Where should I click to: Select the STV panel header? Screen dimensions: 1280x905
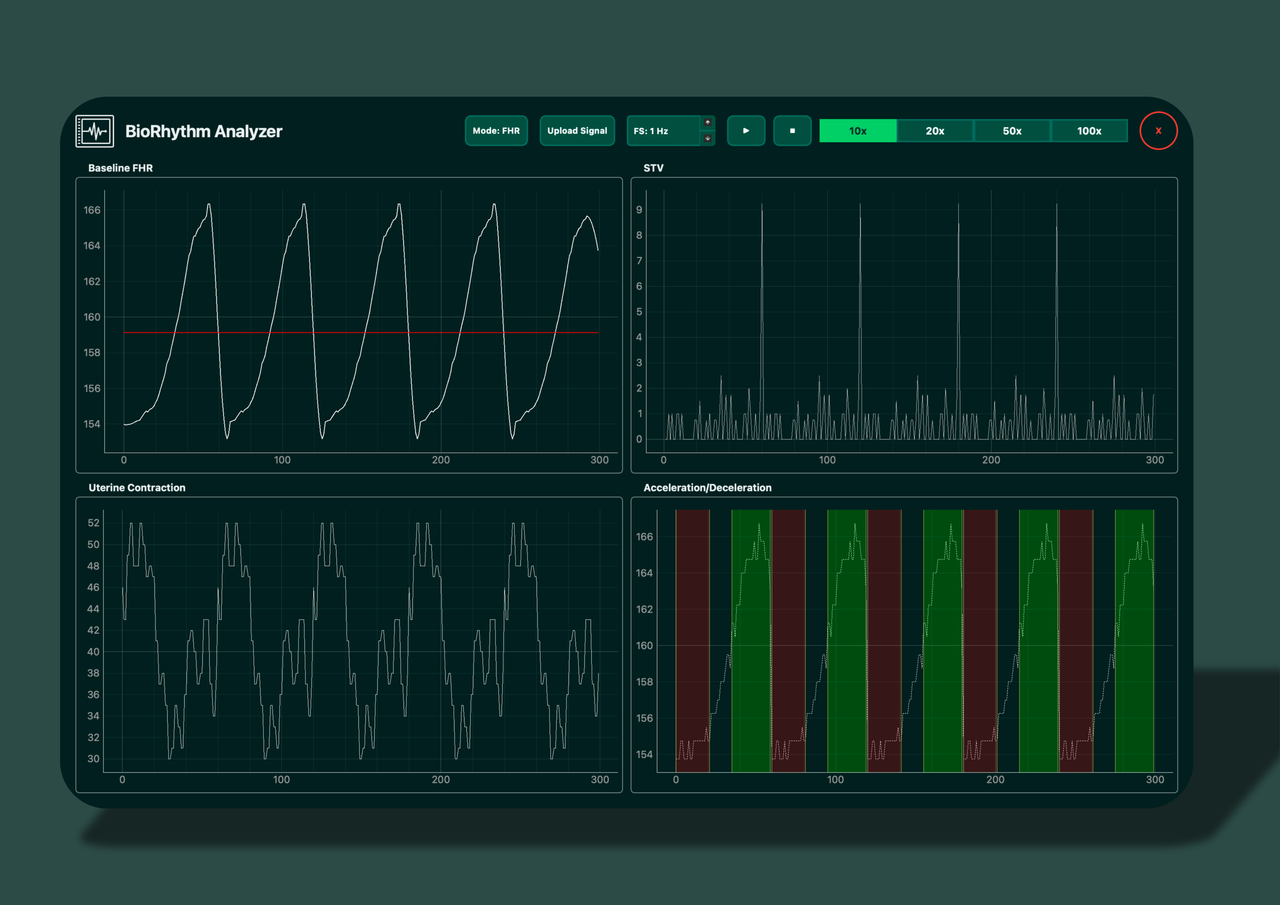click(x=653, y=168)
